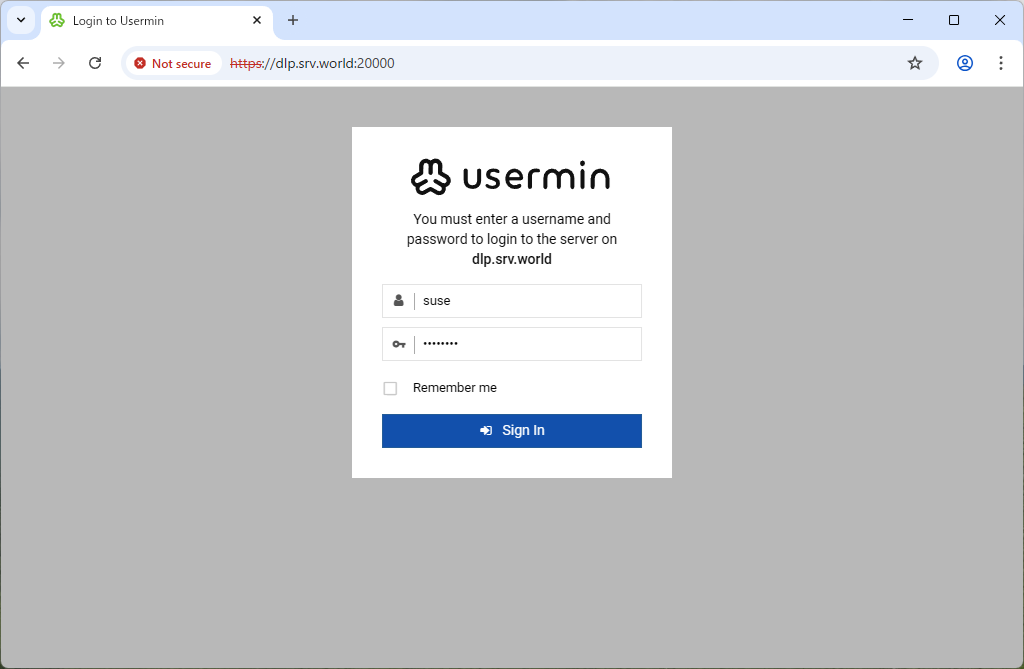1024x669 pixels.
Task: Click the user icon in username field
Action: pyautogui.click(x=398, y=300)
